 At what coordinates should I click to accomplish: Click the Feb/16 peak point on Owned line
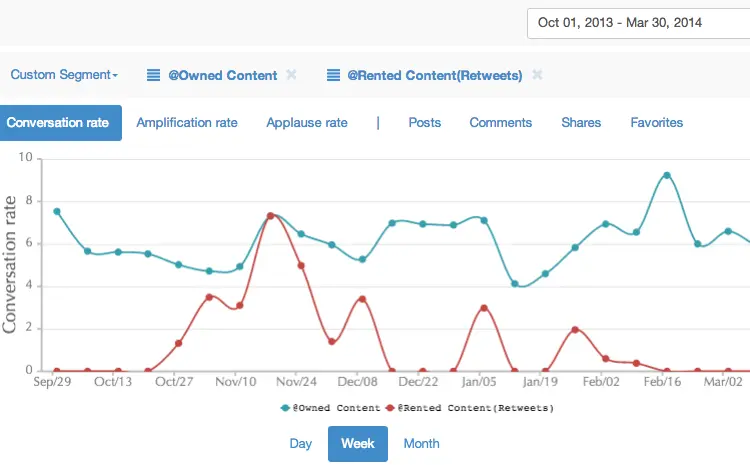[666, 175]
